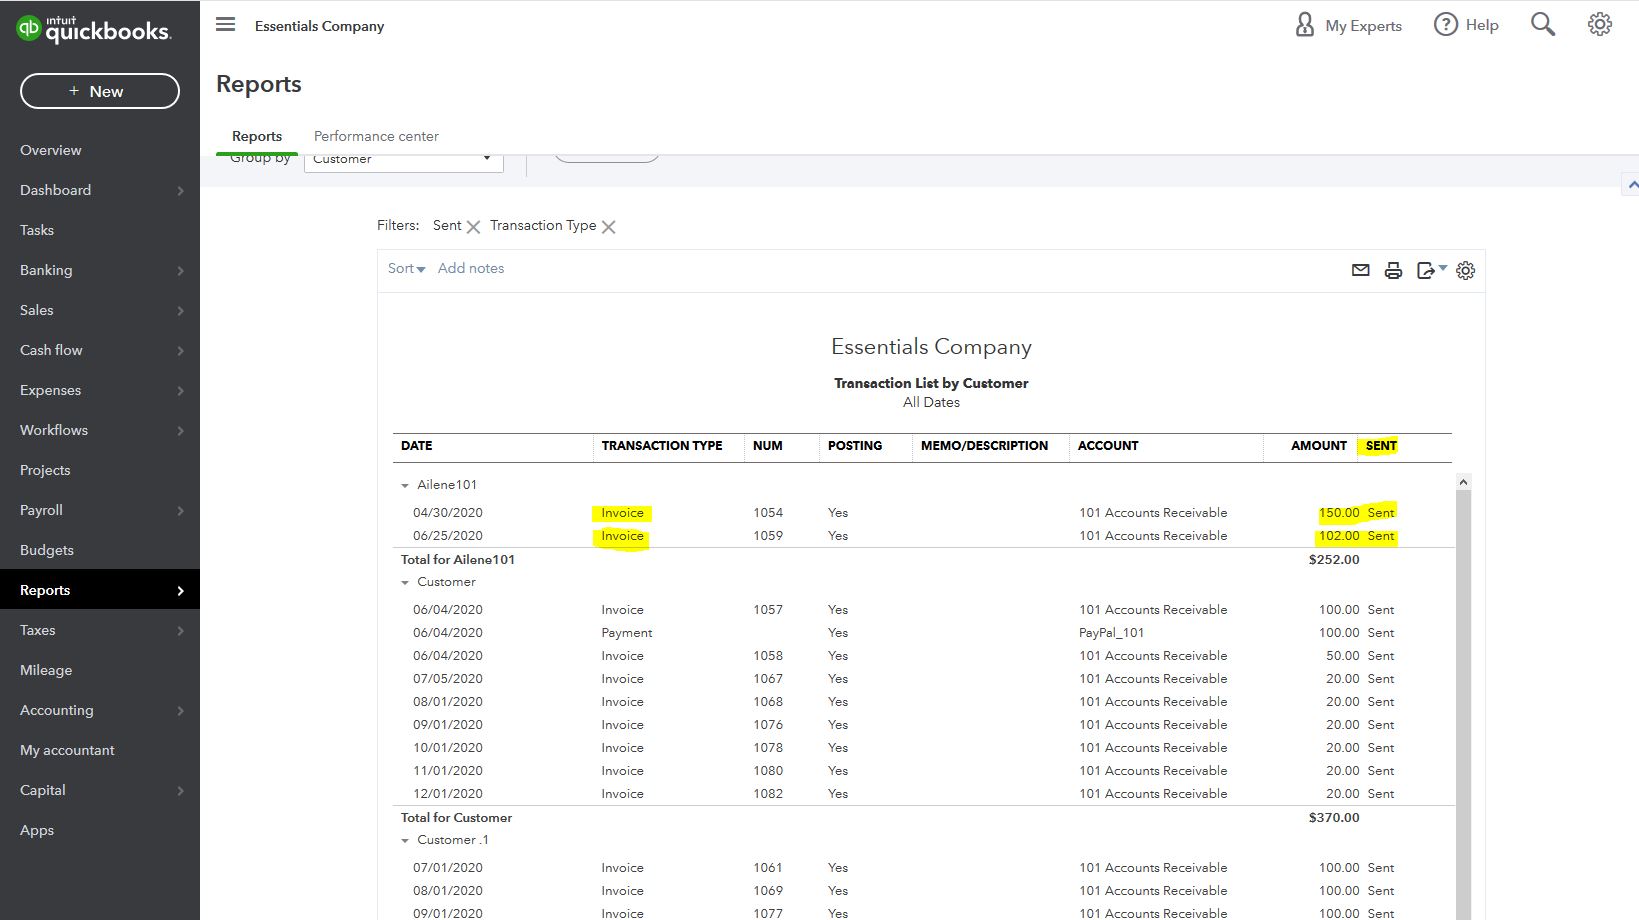Remove the Sent filter
The image size is (1639, 920).
point(474,227)
